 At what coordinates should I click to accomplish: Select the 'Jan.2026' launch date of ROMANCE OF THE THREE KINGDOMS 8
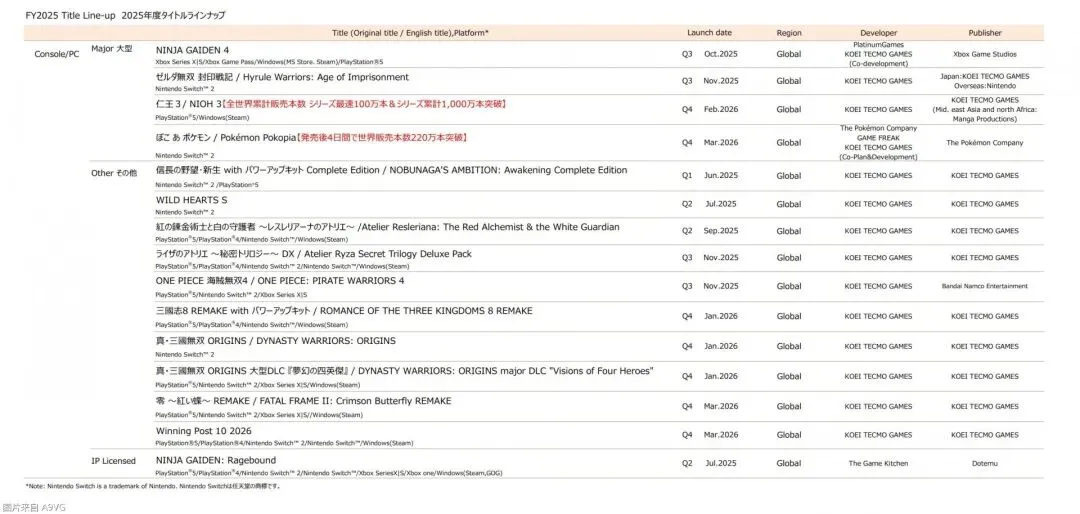(x=720, y=316)
